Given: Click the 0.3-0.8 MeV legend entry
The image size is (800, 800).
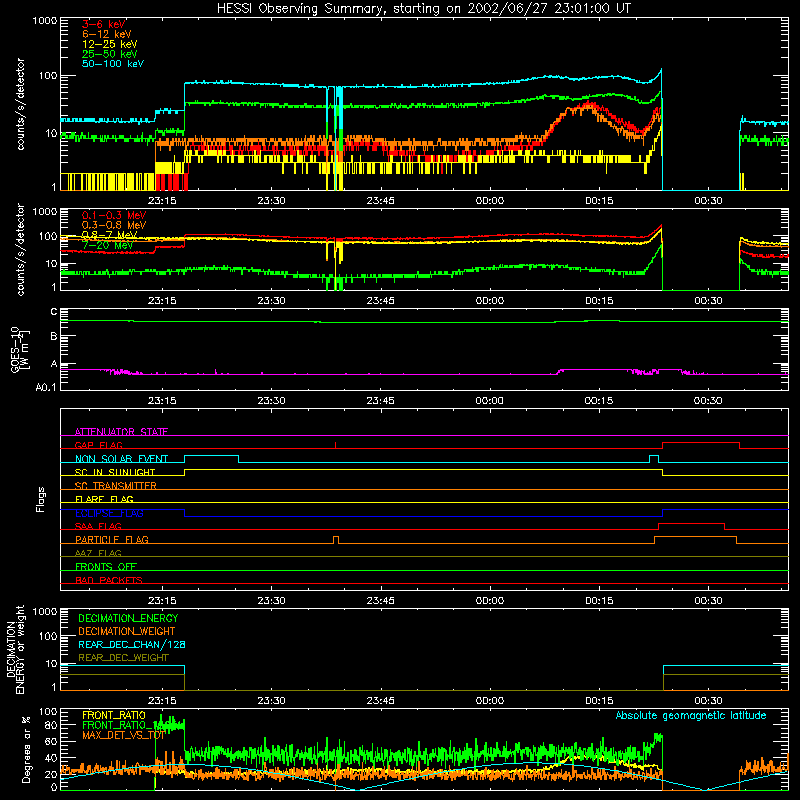Looking at the screenshot, I should [114, 225].
